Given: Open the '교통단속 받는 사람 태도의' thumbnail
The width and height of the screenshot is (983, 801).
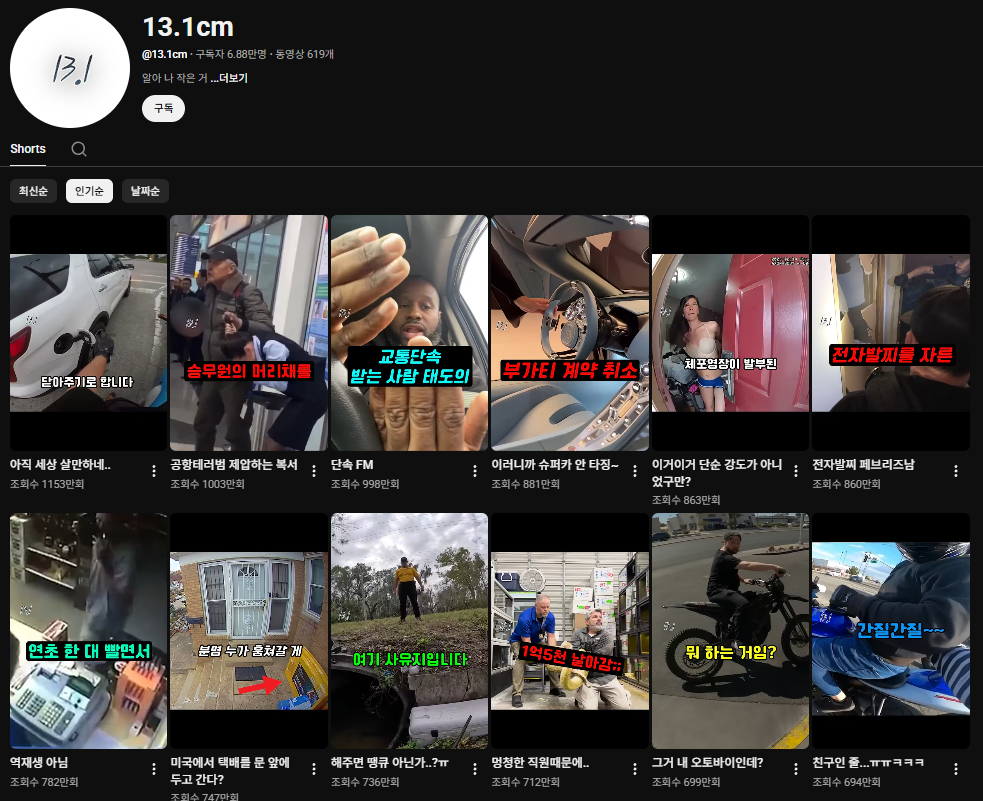Looking at the screenshot, I should (409, 333).
